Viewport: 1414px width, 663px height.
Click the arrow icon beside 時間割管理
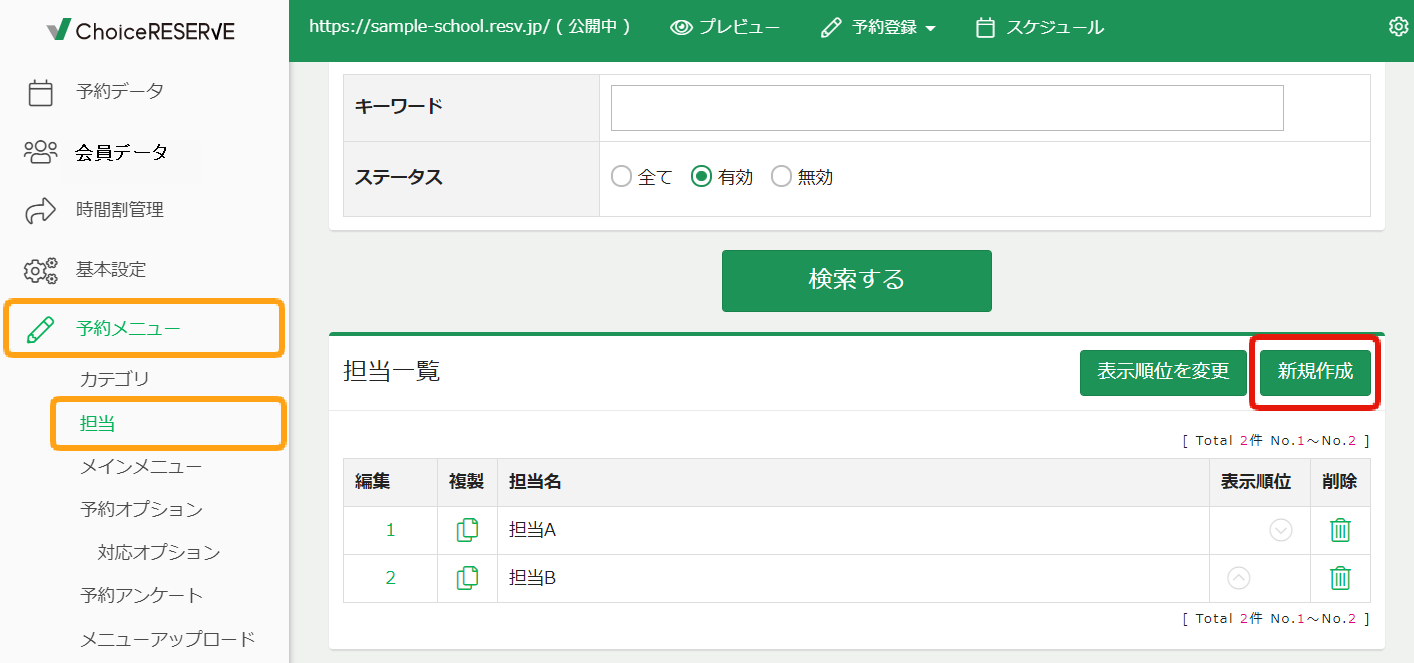point(40,211)
